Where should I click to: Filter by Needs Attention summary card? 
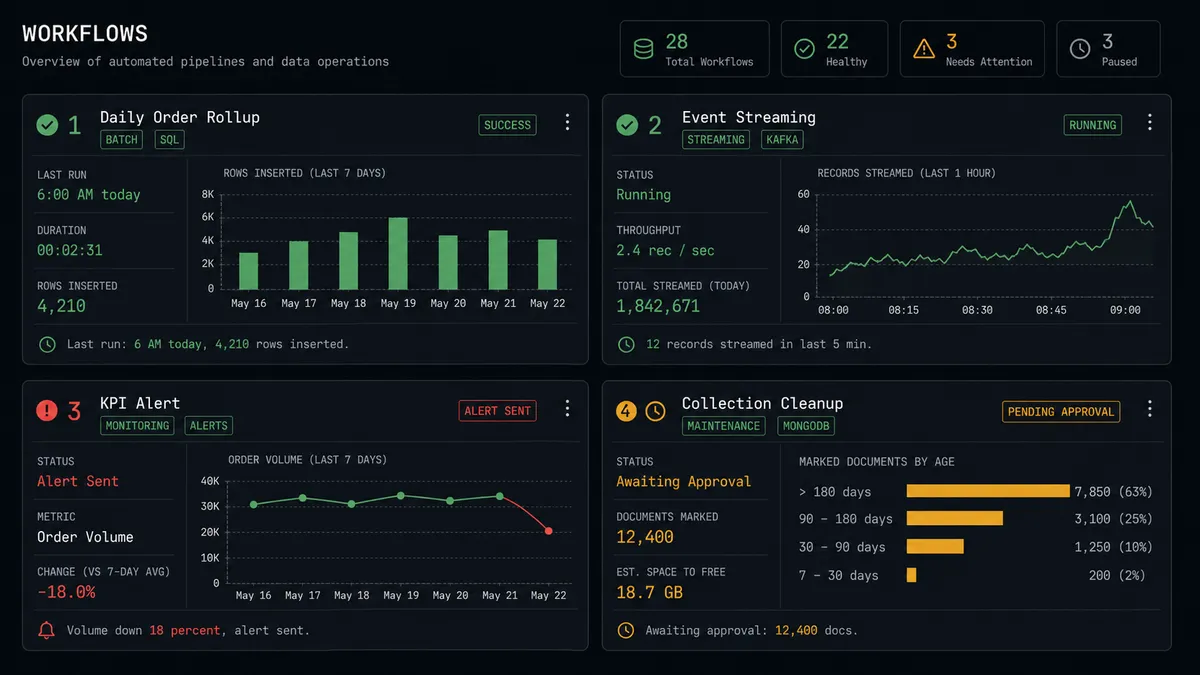click(972, 49)
